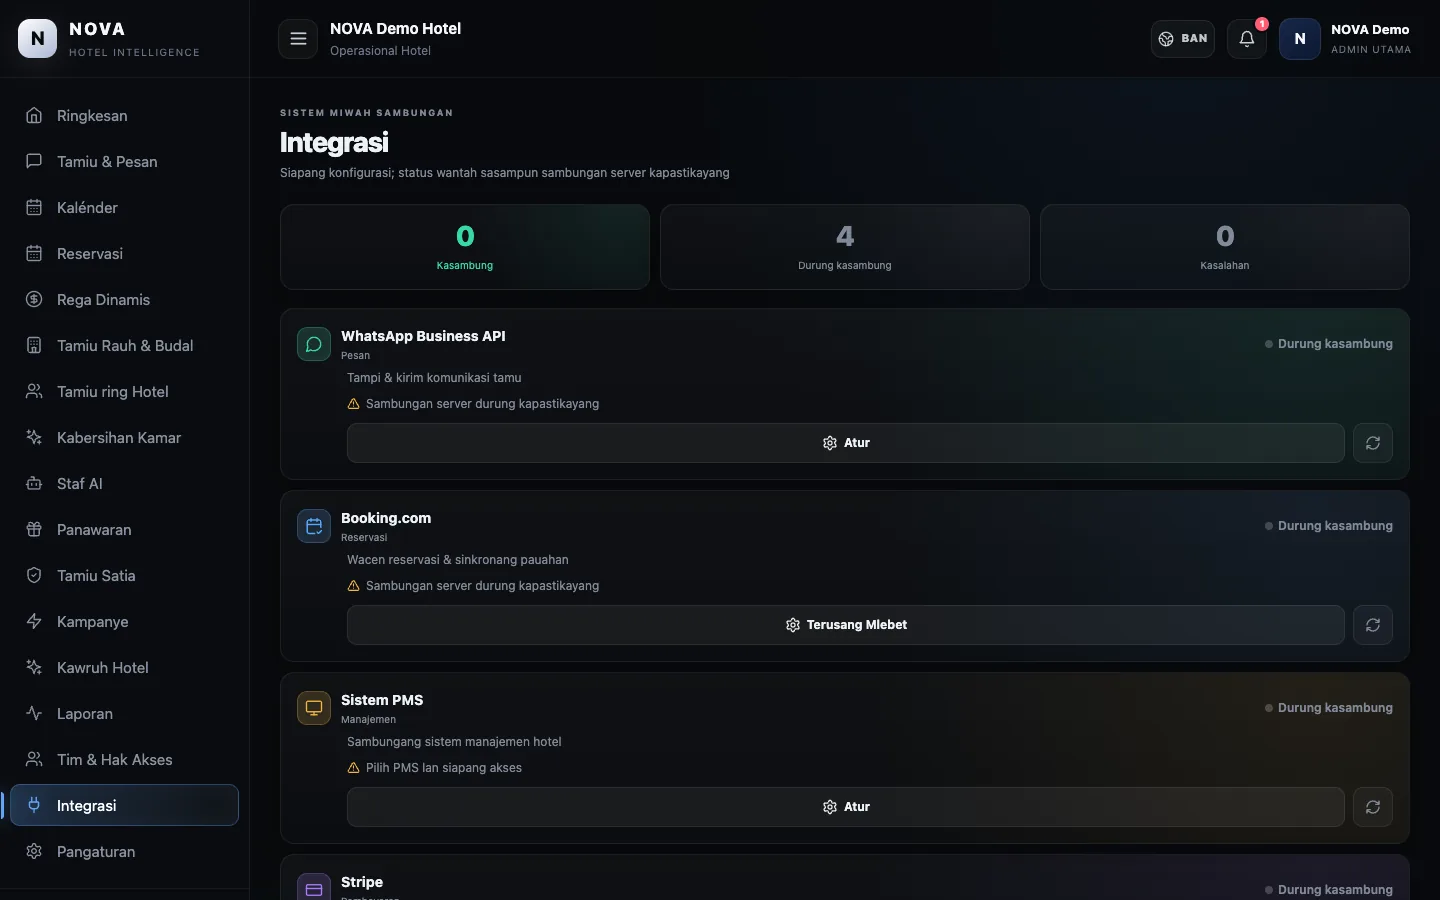Click Terusang Mlebet for Booking.com
Viewport: 1440px width, 900px height.
click(846, 625)
